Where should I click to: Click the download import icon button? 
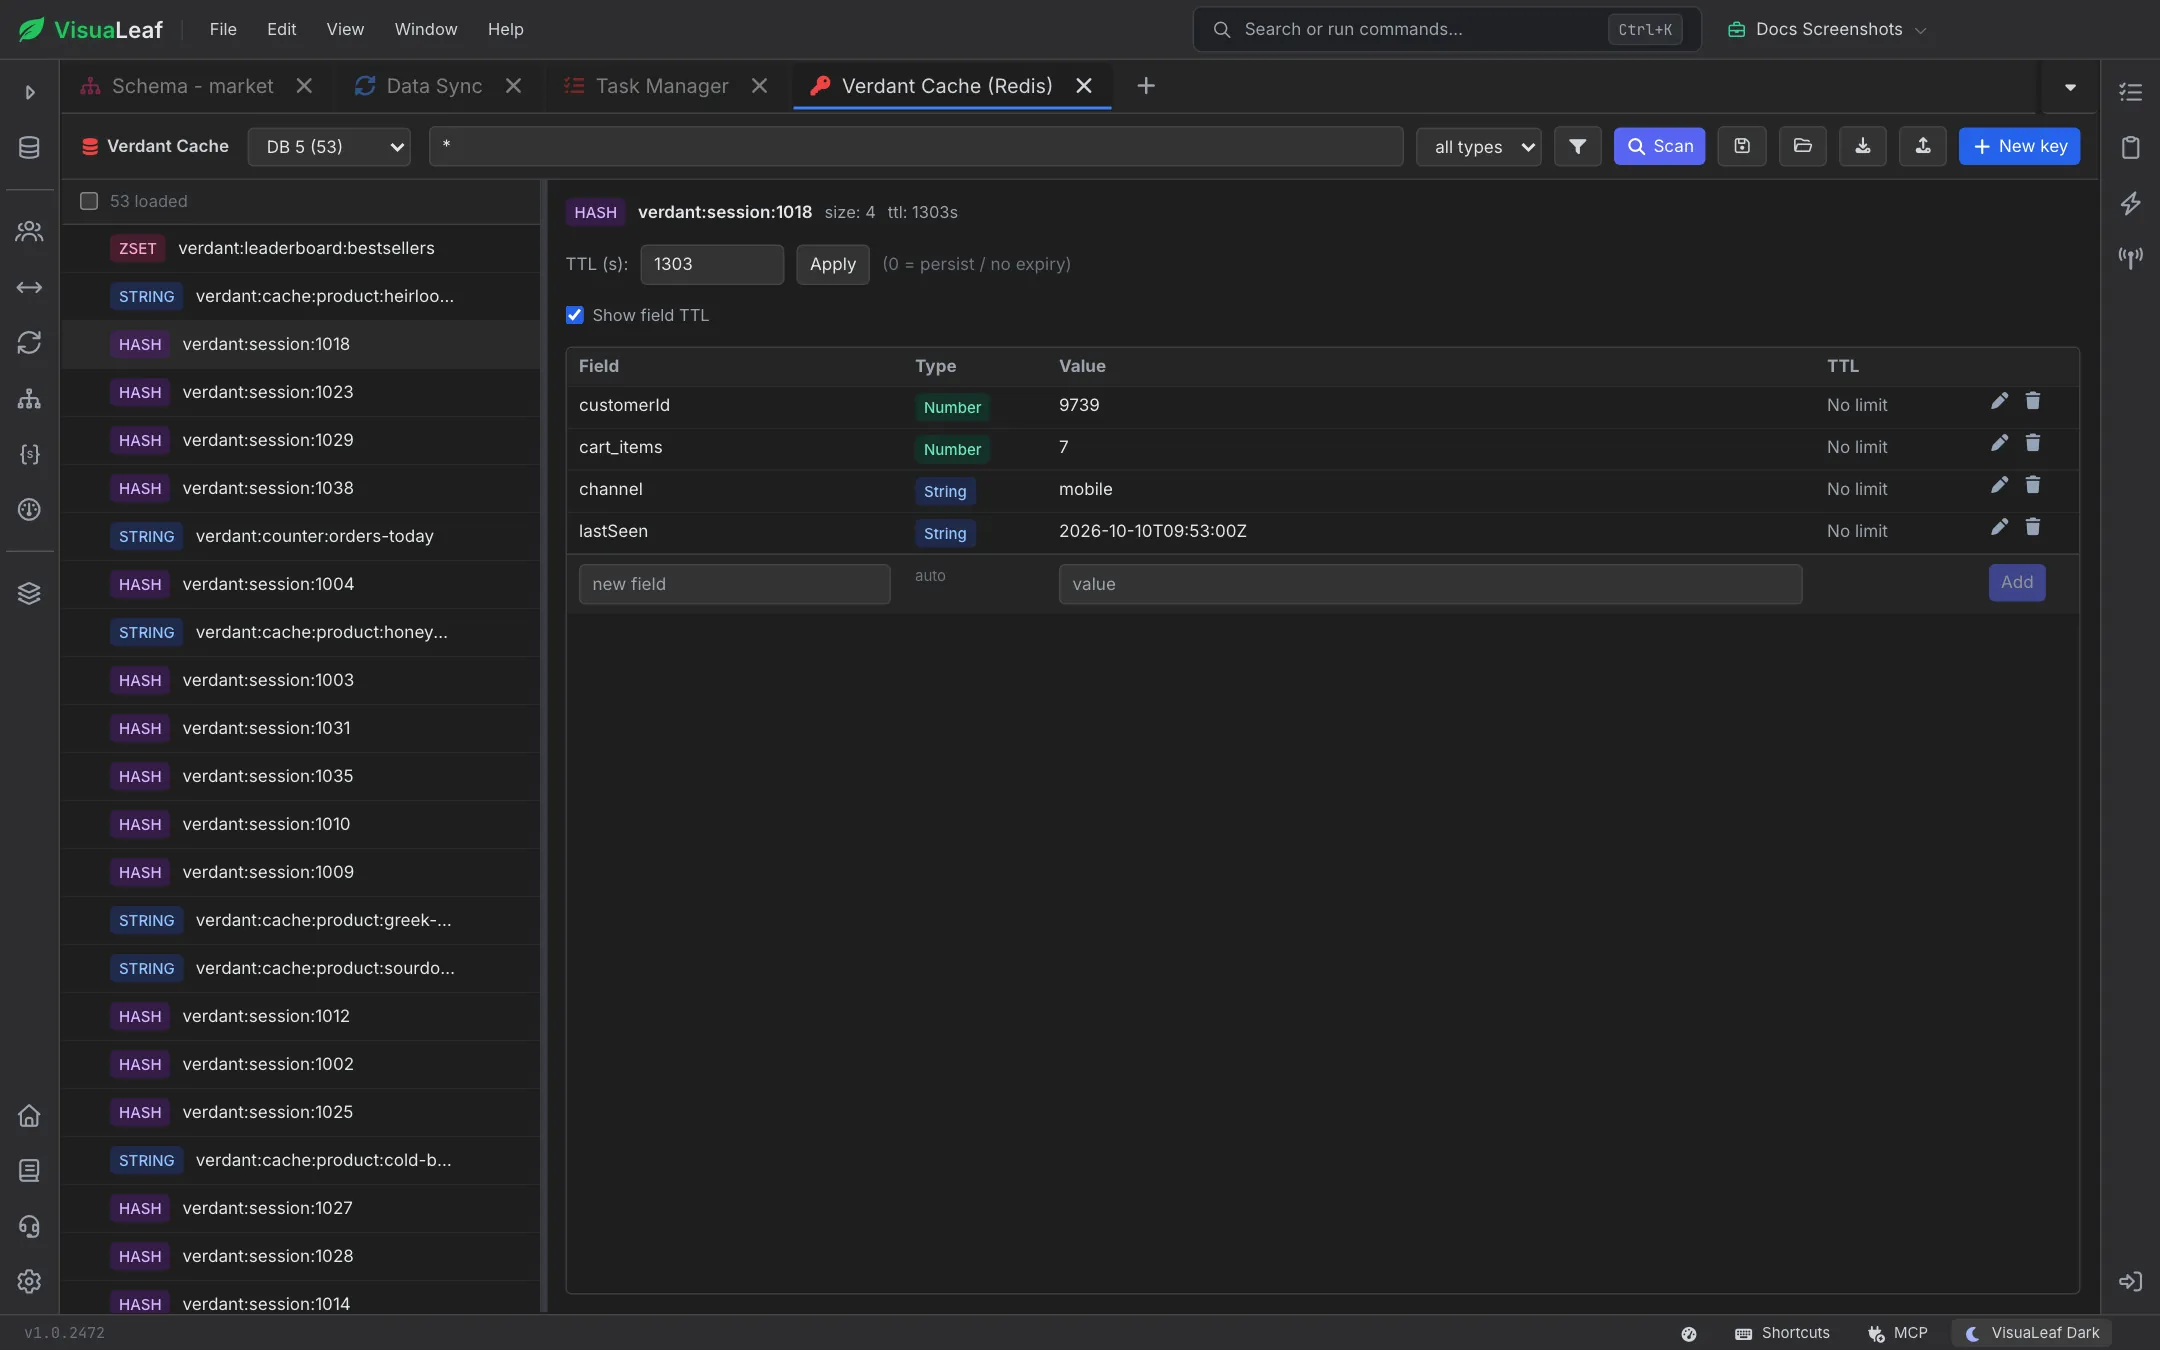[1862, 146]
